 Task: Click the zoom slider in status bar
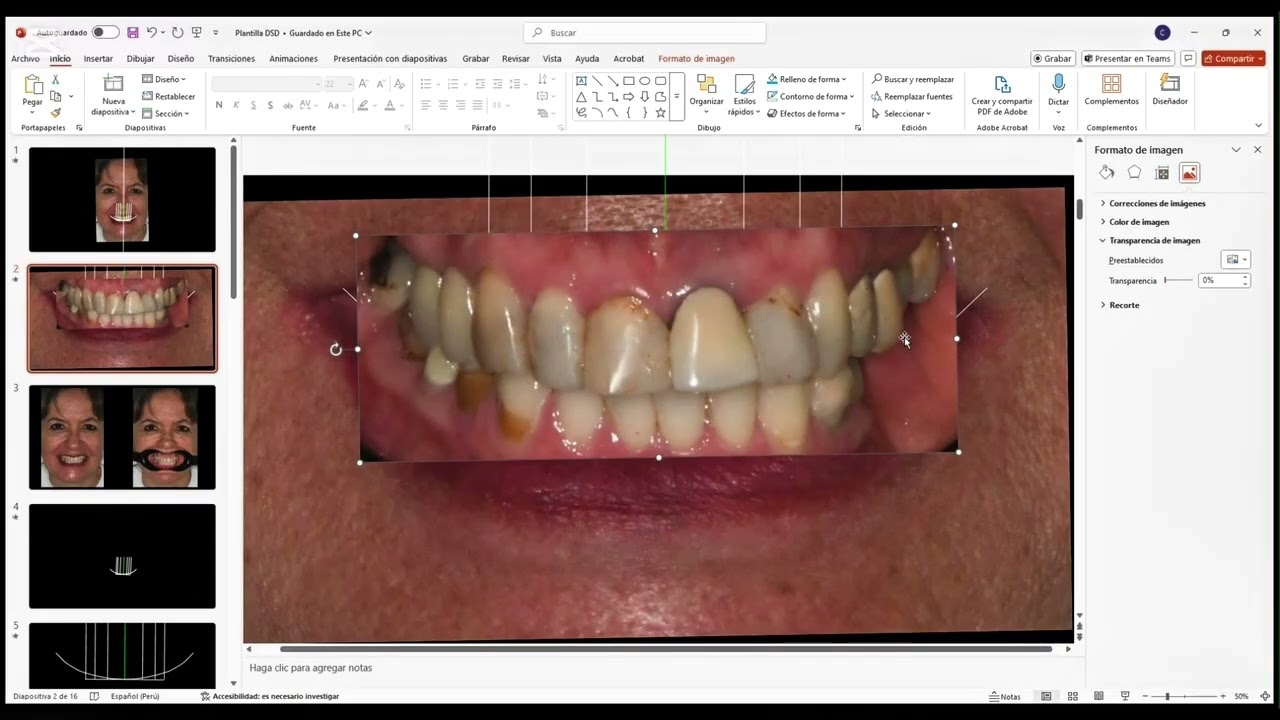pos(1184,696)
